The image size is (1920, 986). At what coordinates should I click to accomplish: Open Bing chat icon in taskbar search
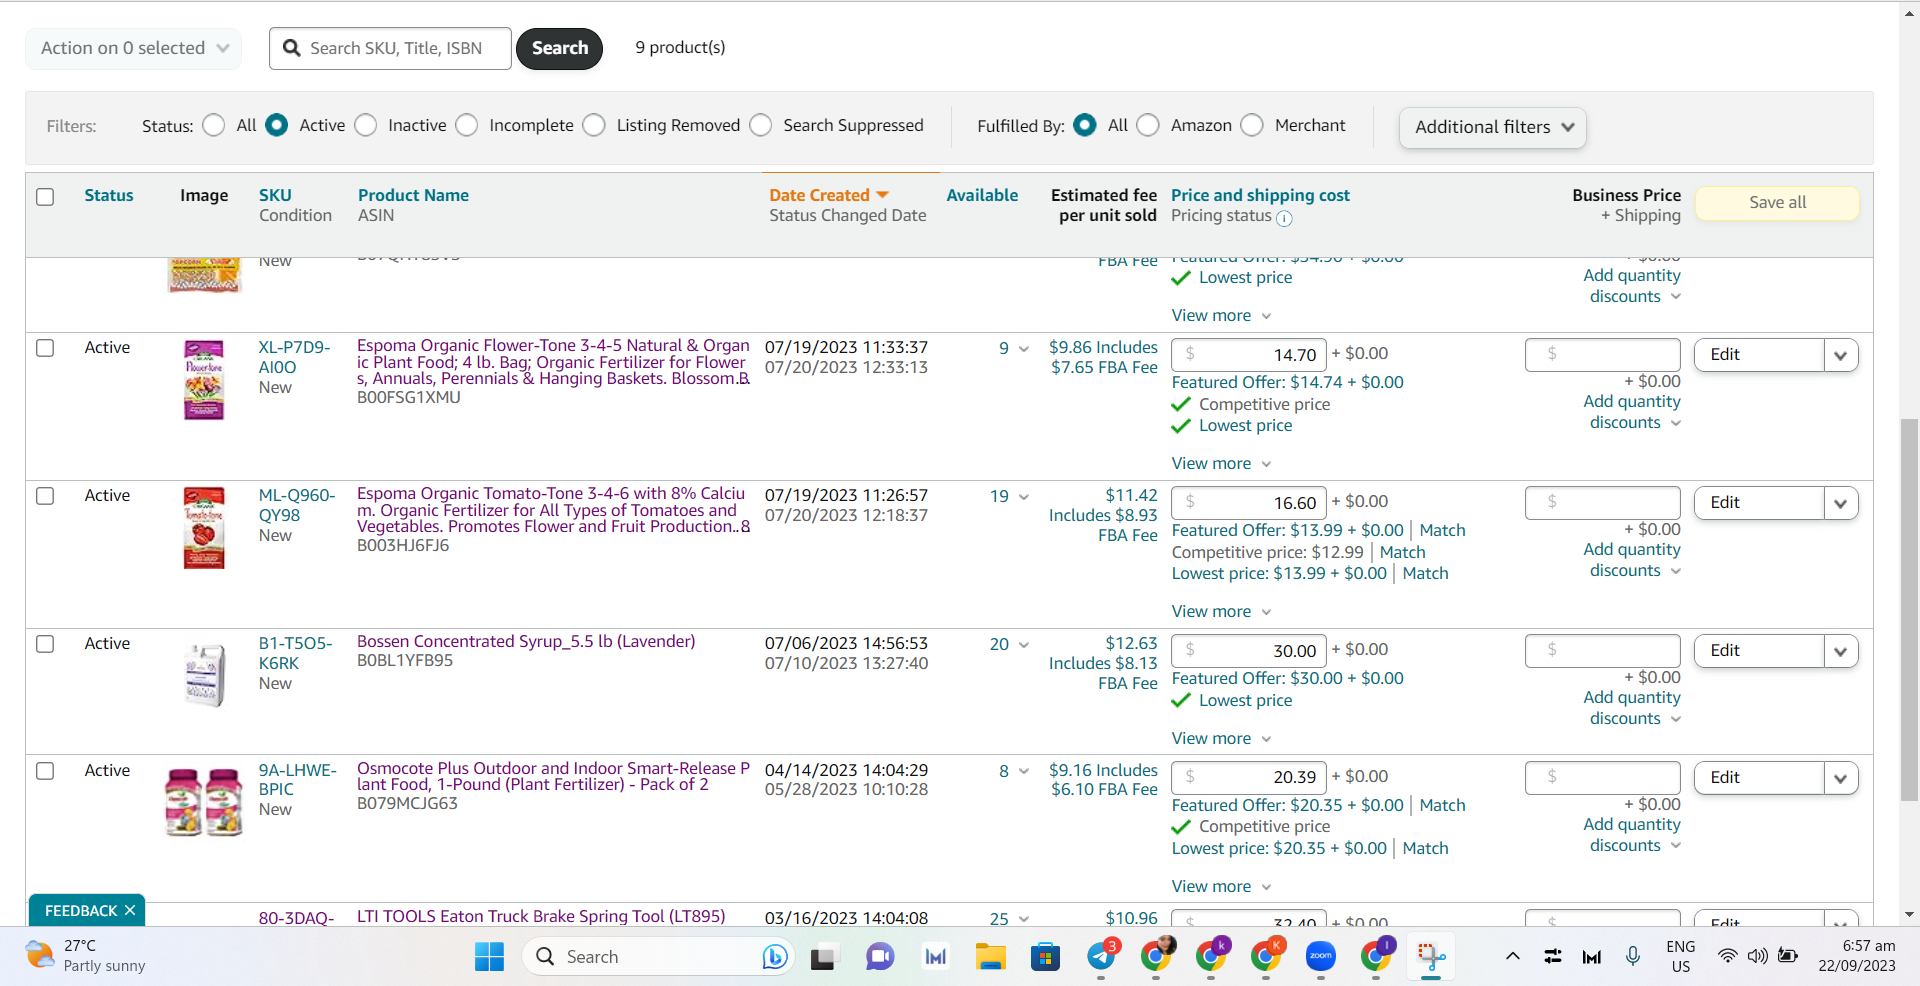(x=774, y=957)
